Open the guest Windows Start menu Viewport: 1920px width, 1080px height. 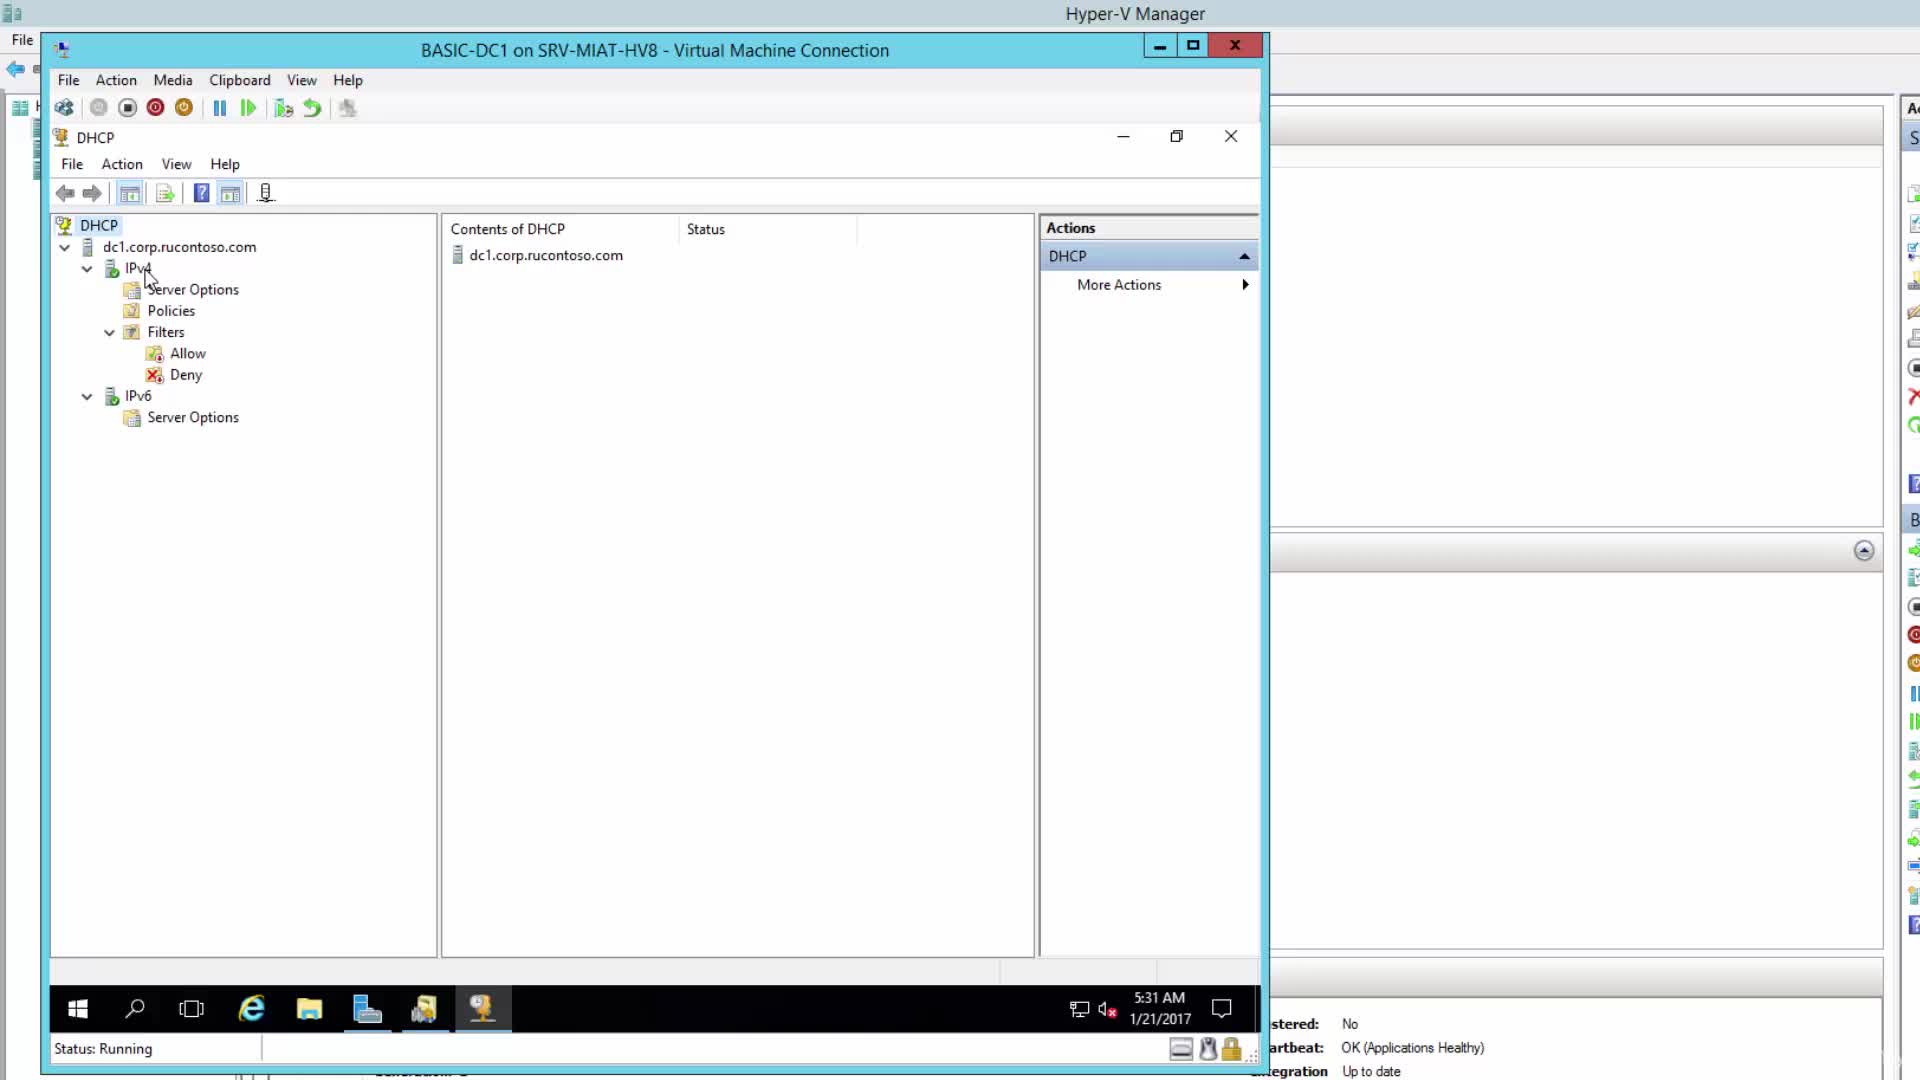pos(78,1009)
